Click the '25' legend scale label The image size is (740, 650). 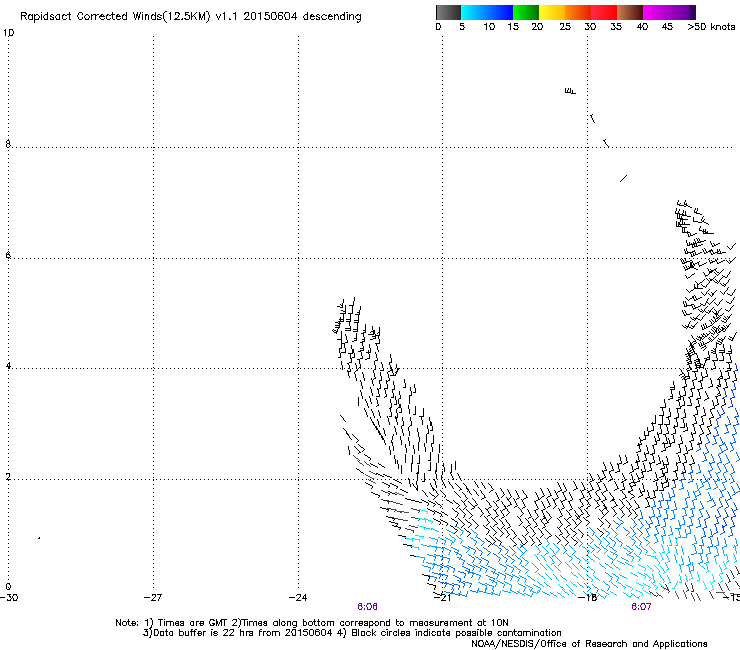point(565,27)
